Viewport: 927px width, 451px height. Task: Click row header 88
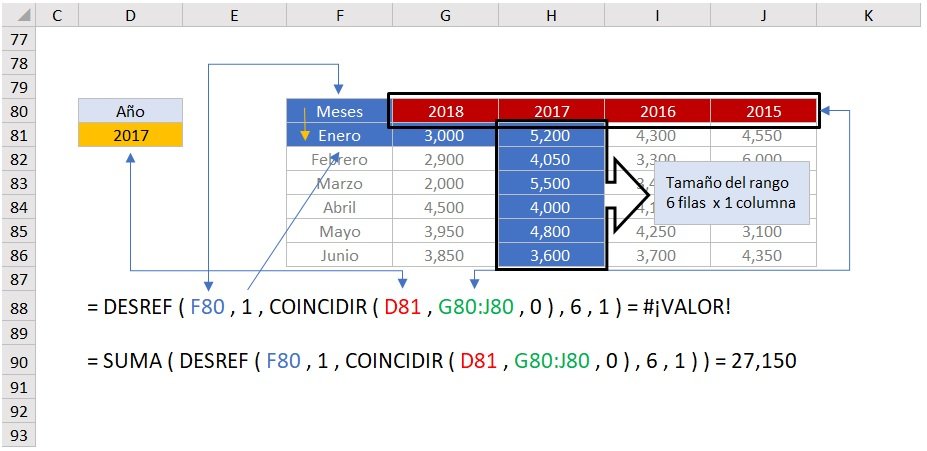click(19, 306)
